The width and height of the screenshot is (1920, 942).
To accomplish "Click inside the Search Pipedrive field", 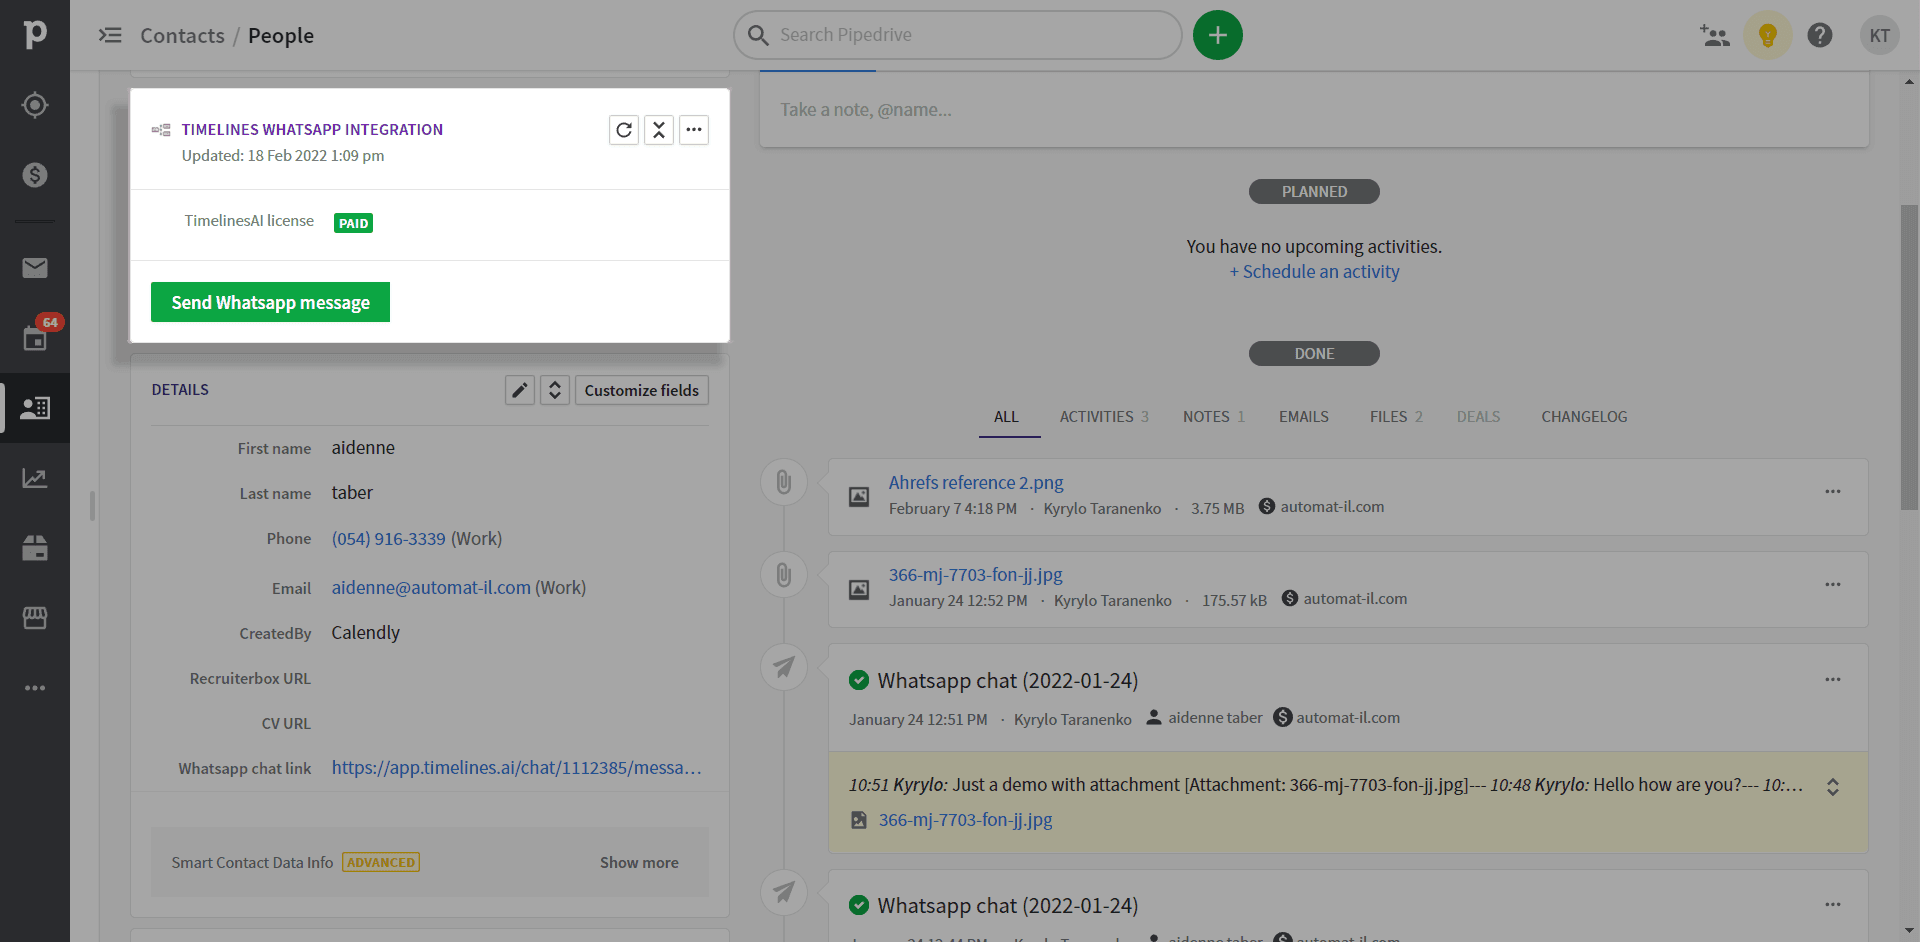I will [x=957, y=34].
